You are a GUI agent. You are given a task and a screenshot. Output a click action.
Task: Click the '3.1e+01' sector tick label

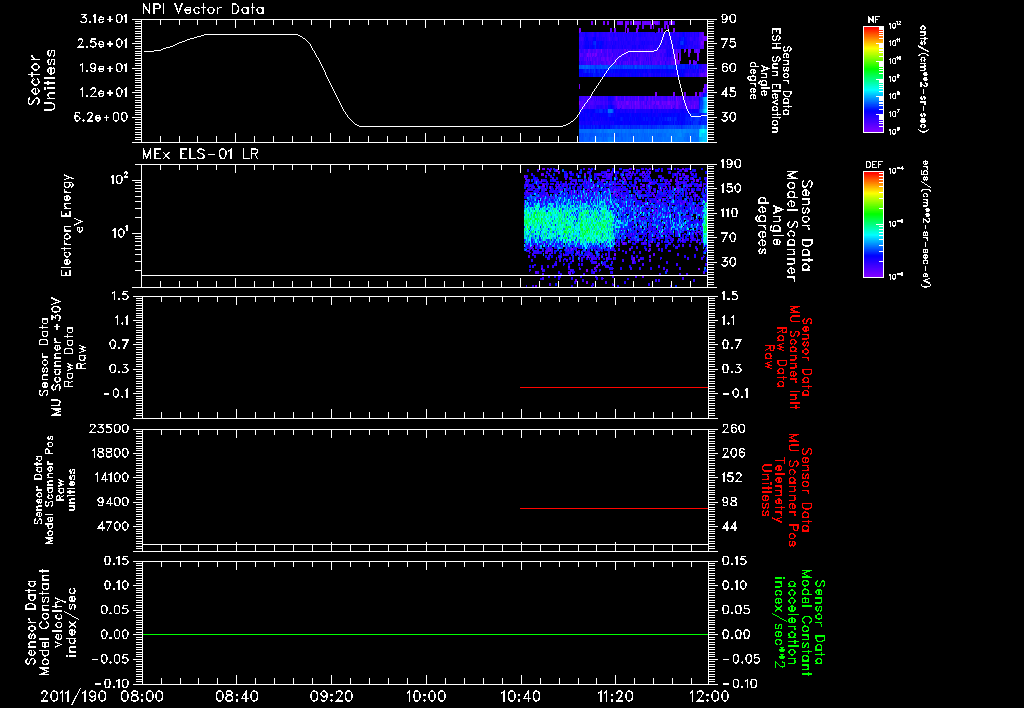tap(103, 19)
